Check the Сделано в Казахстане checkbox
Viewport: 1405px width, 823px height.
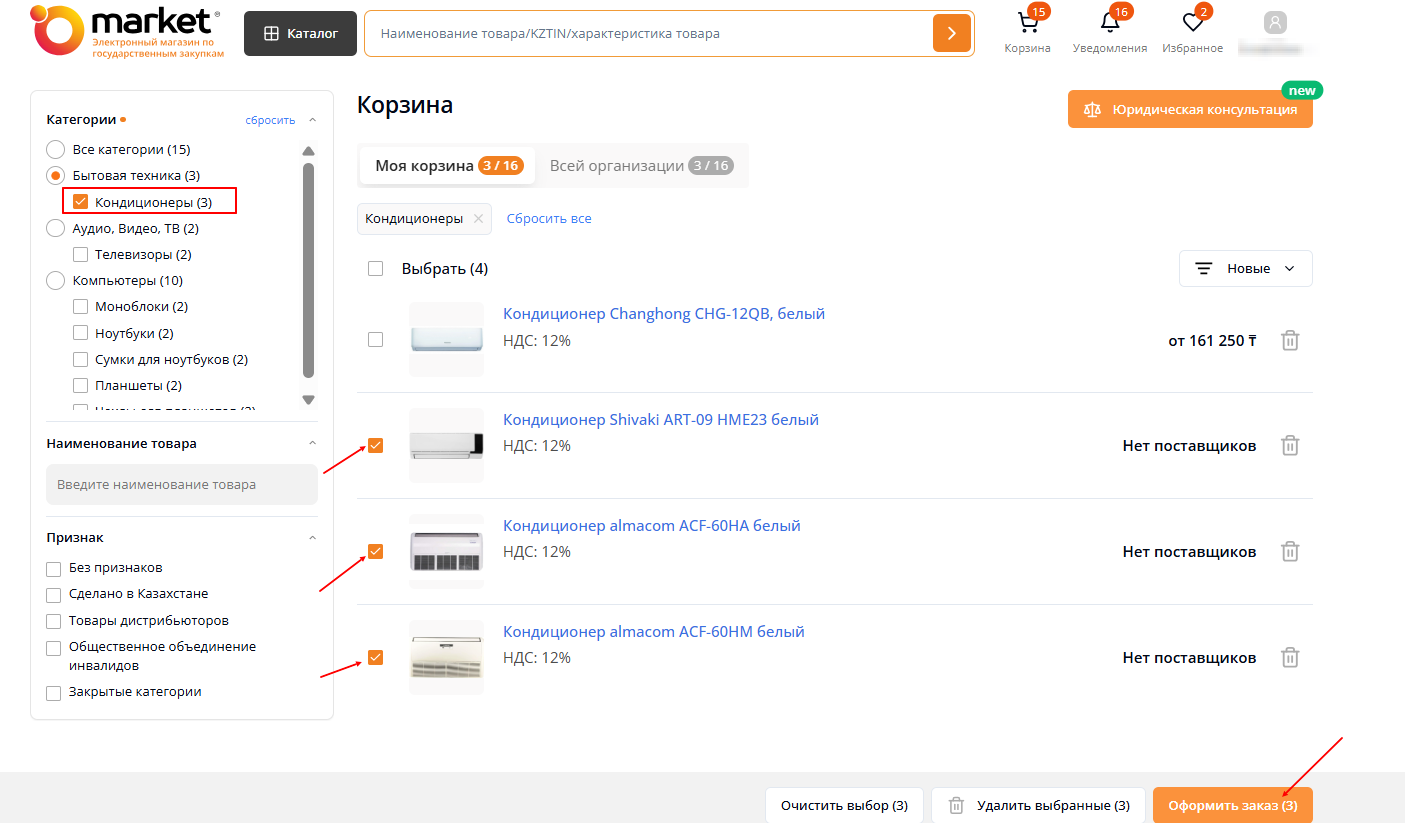[x=54, y=595]
